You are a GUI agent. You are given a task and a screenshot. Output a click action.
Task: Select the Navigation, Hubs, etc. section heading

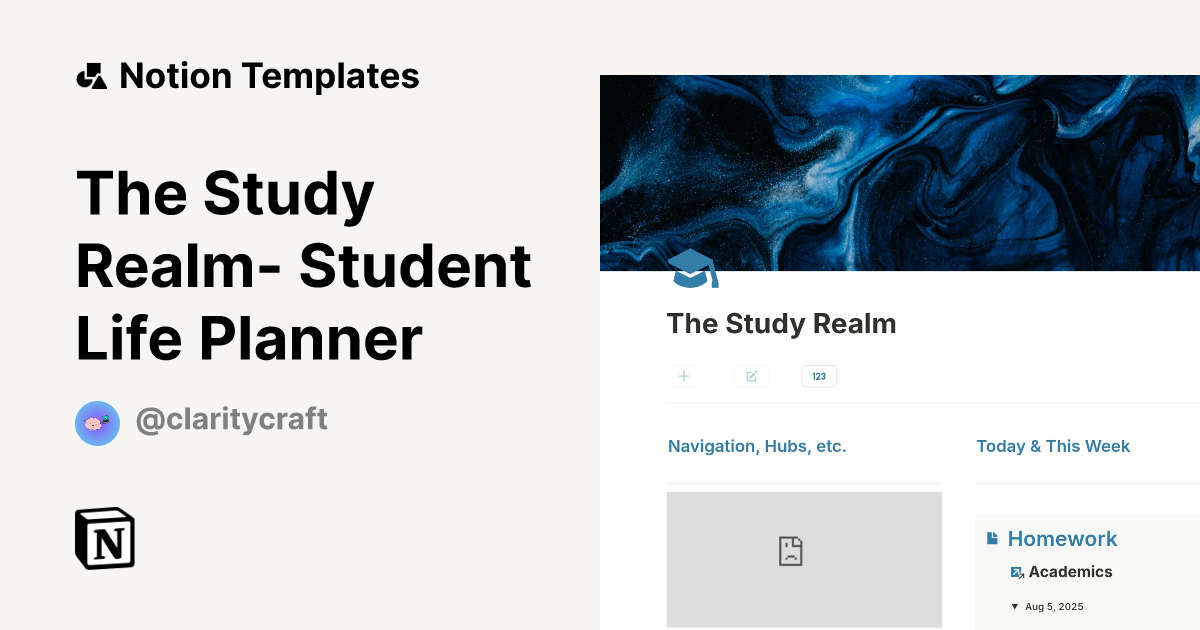(x=757, y=446)
